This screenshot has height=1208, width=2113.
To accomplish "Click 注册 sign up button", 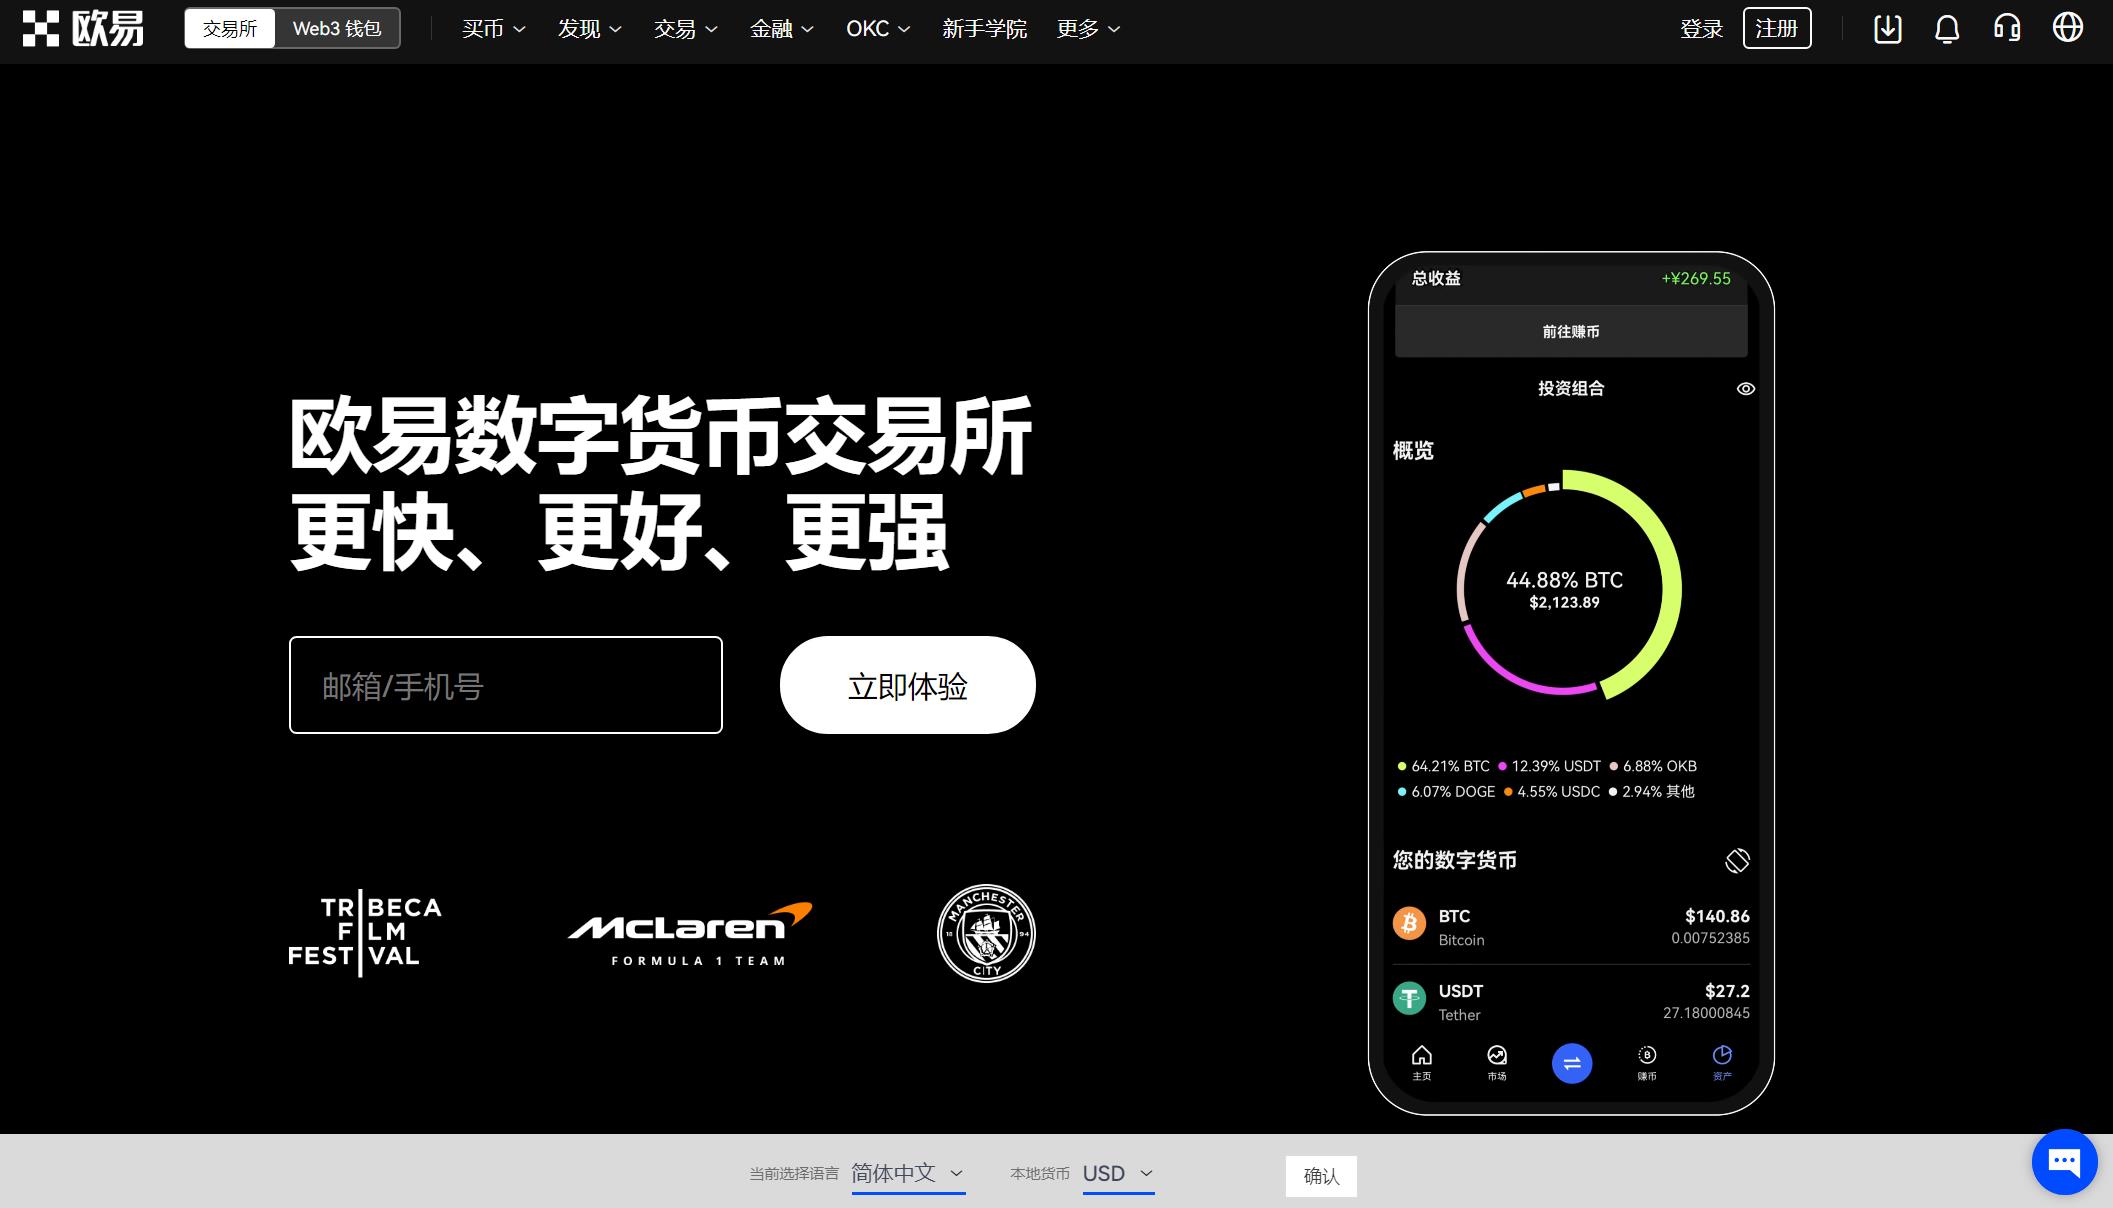I will (1778, 28).
